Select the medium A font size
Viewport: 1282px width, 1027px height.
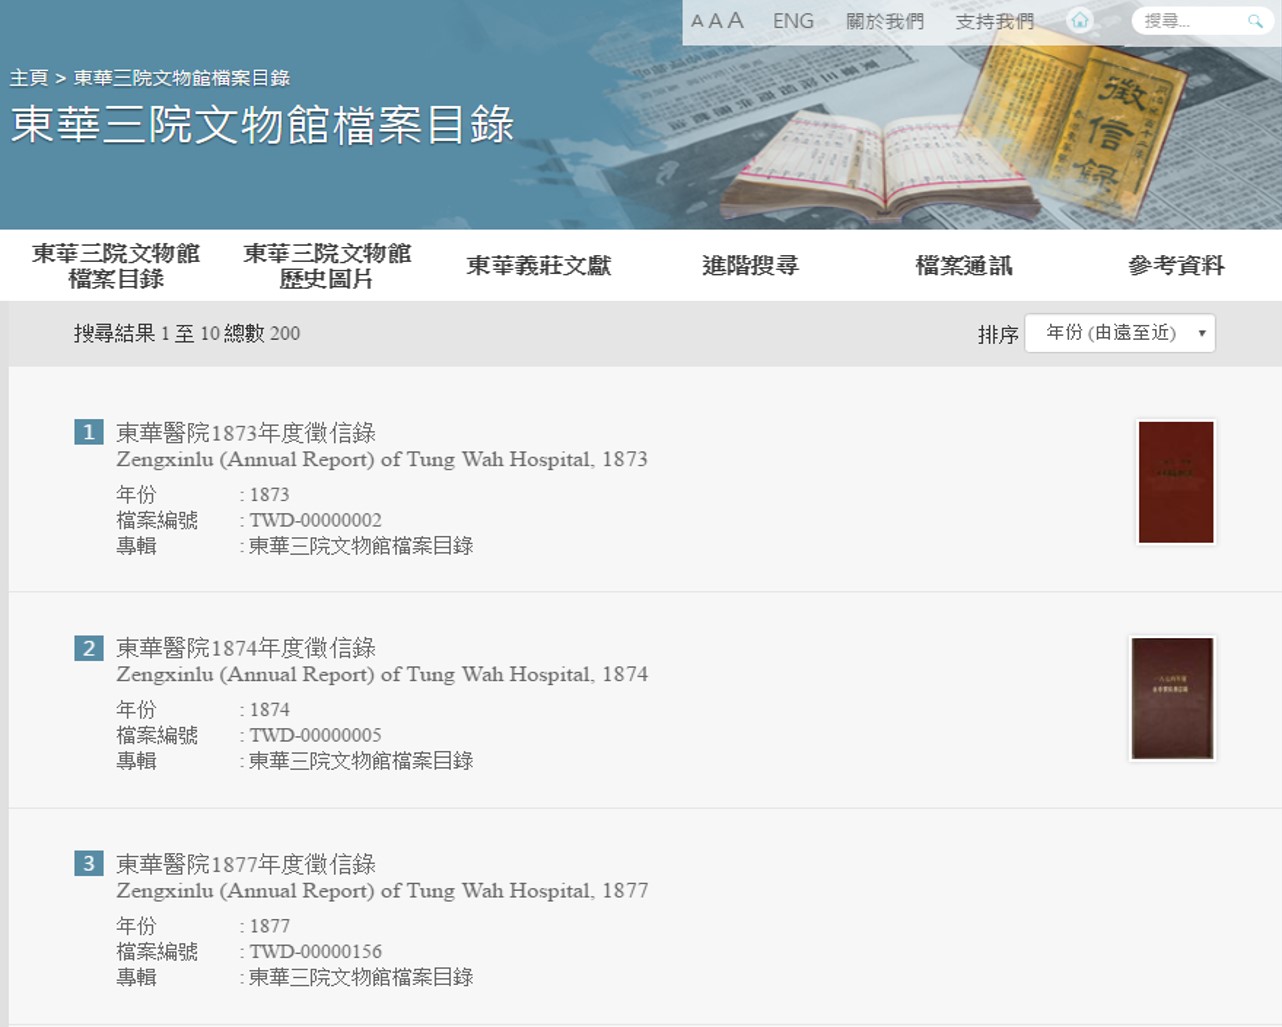pyautogui.click(x=715, y=21)
